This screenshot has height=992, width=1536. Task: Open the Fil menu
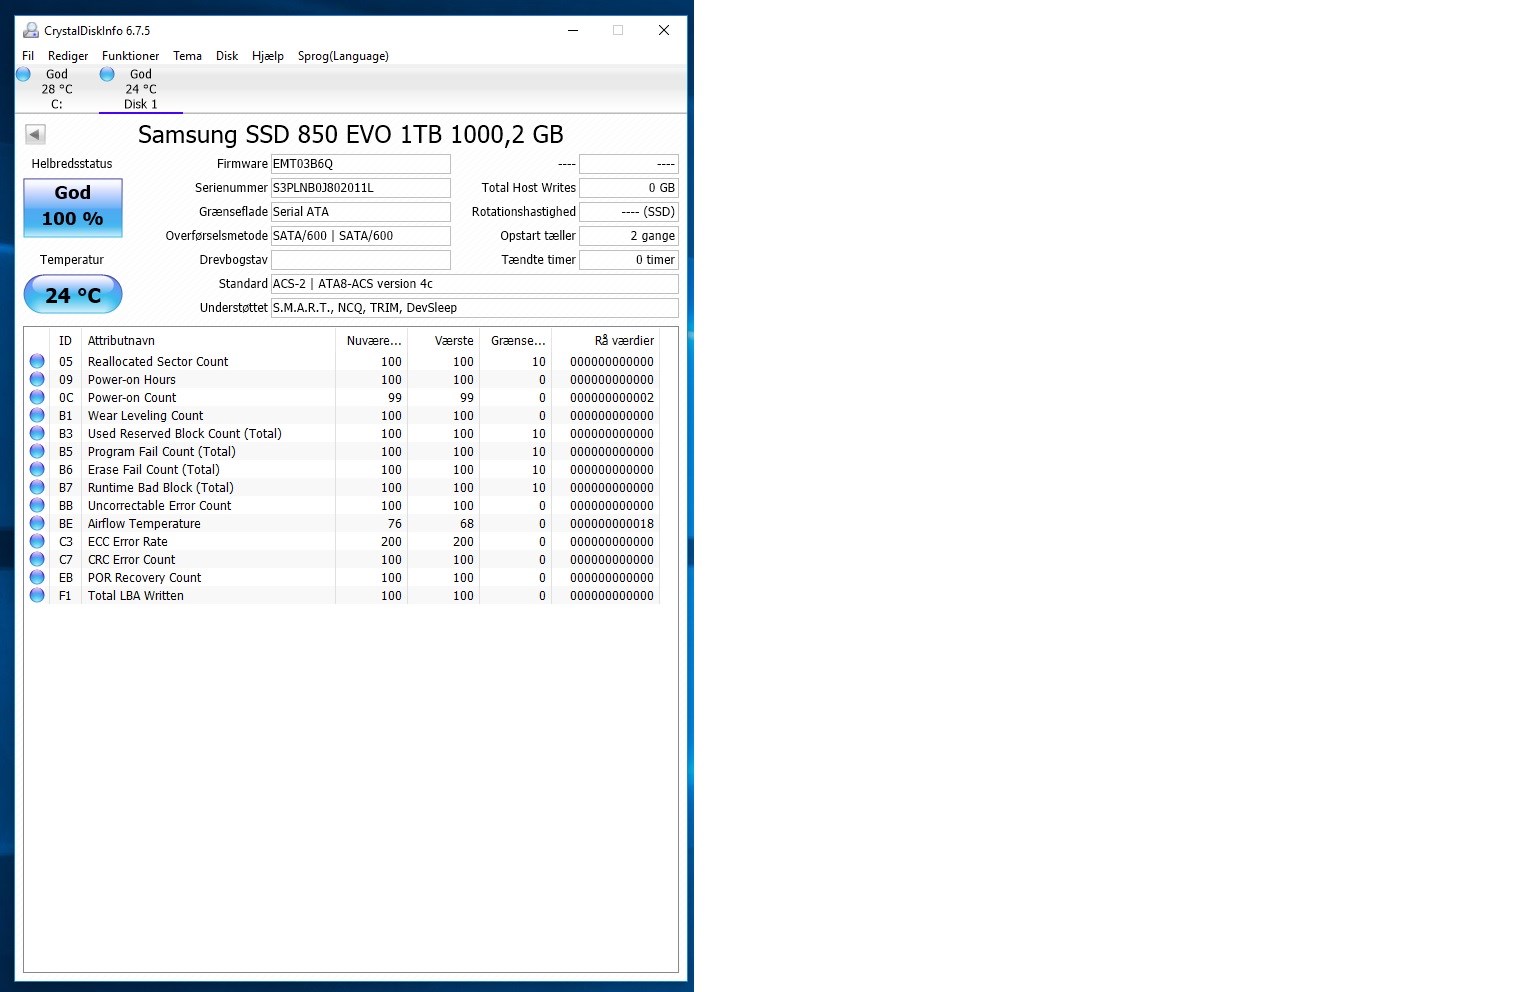coord(28,56)
